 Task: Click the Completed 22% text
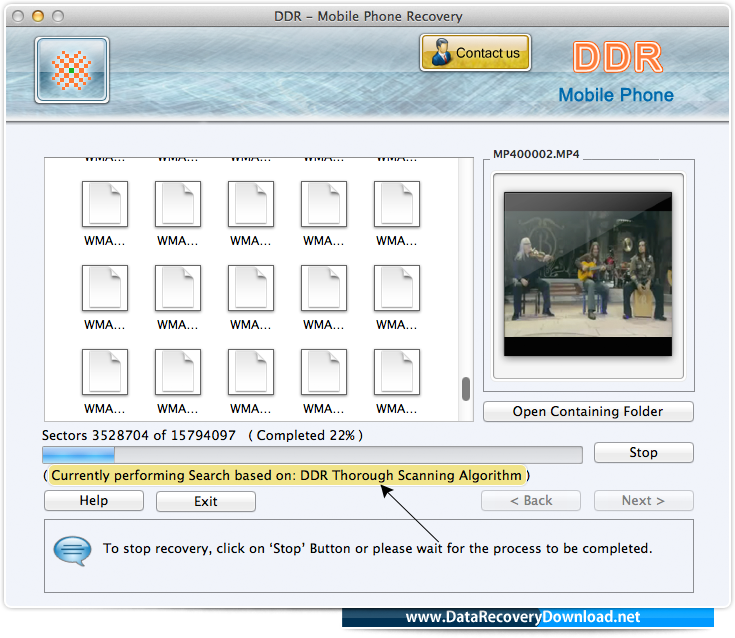click(x=306, y=435)
